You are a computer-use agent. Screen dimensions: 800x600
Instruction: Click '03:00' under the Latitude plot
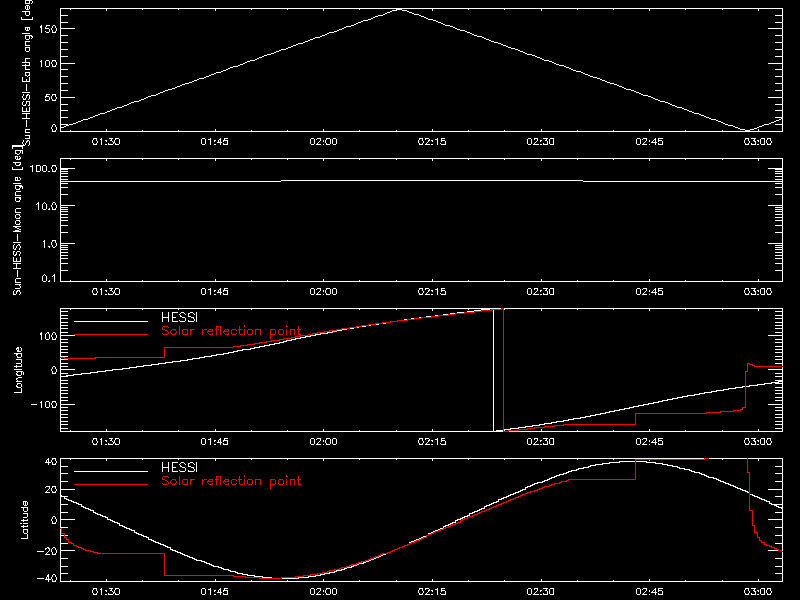coord(758,591)
